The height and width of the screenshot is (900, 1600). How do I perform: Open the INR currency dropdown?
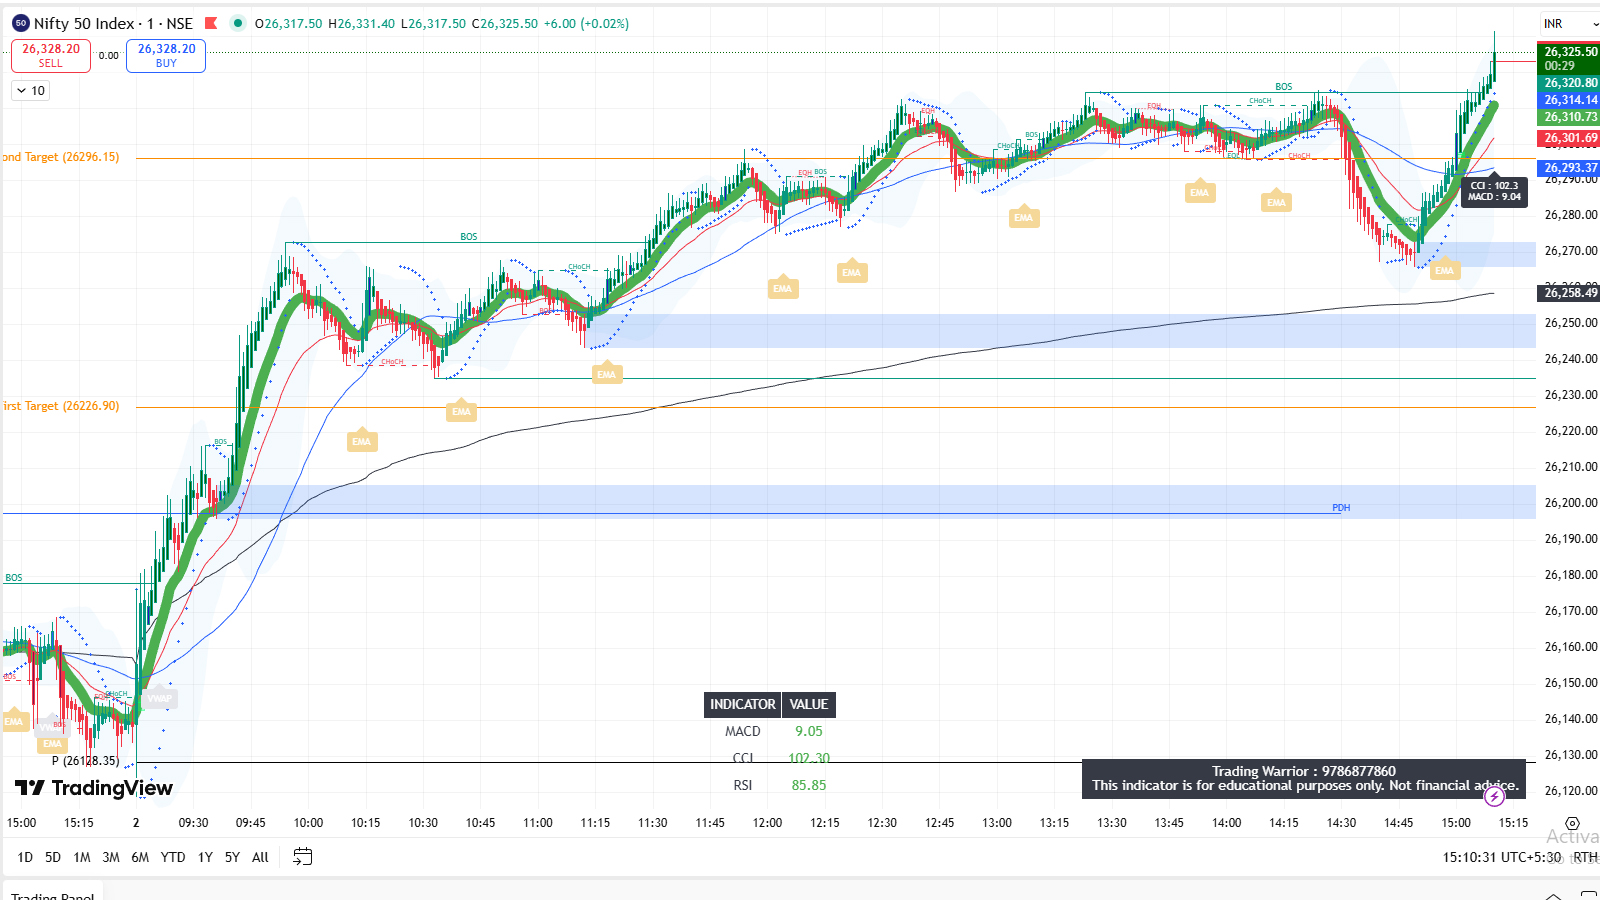pyautogui.click(x=1567, y=23)
